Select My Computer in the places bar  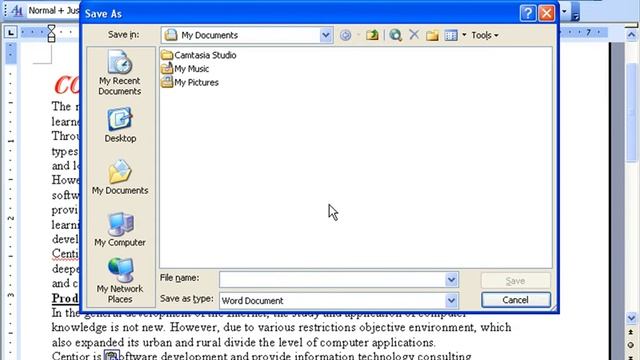(120, 229)
